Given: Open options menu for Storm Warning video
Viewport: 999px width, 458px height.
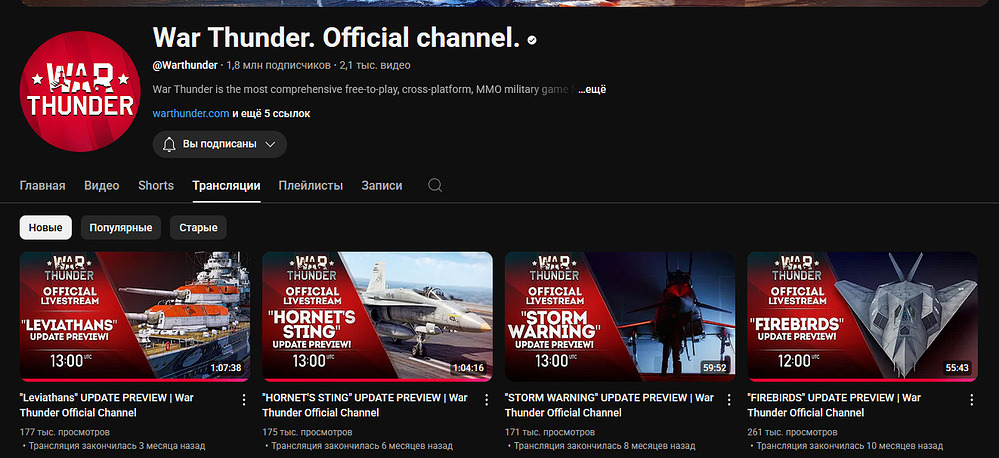Looking at the screenshot, I should pyautogui.click(x=729, y=400).
